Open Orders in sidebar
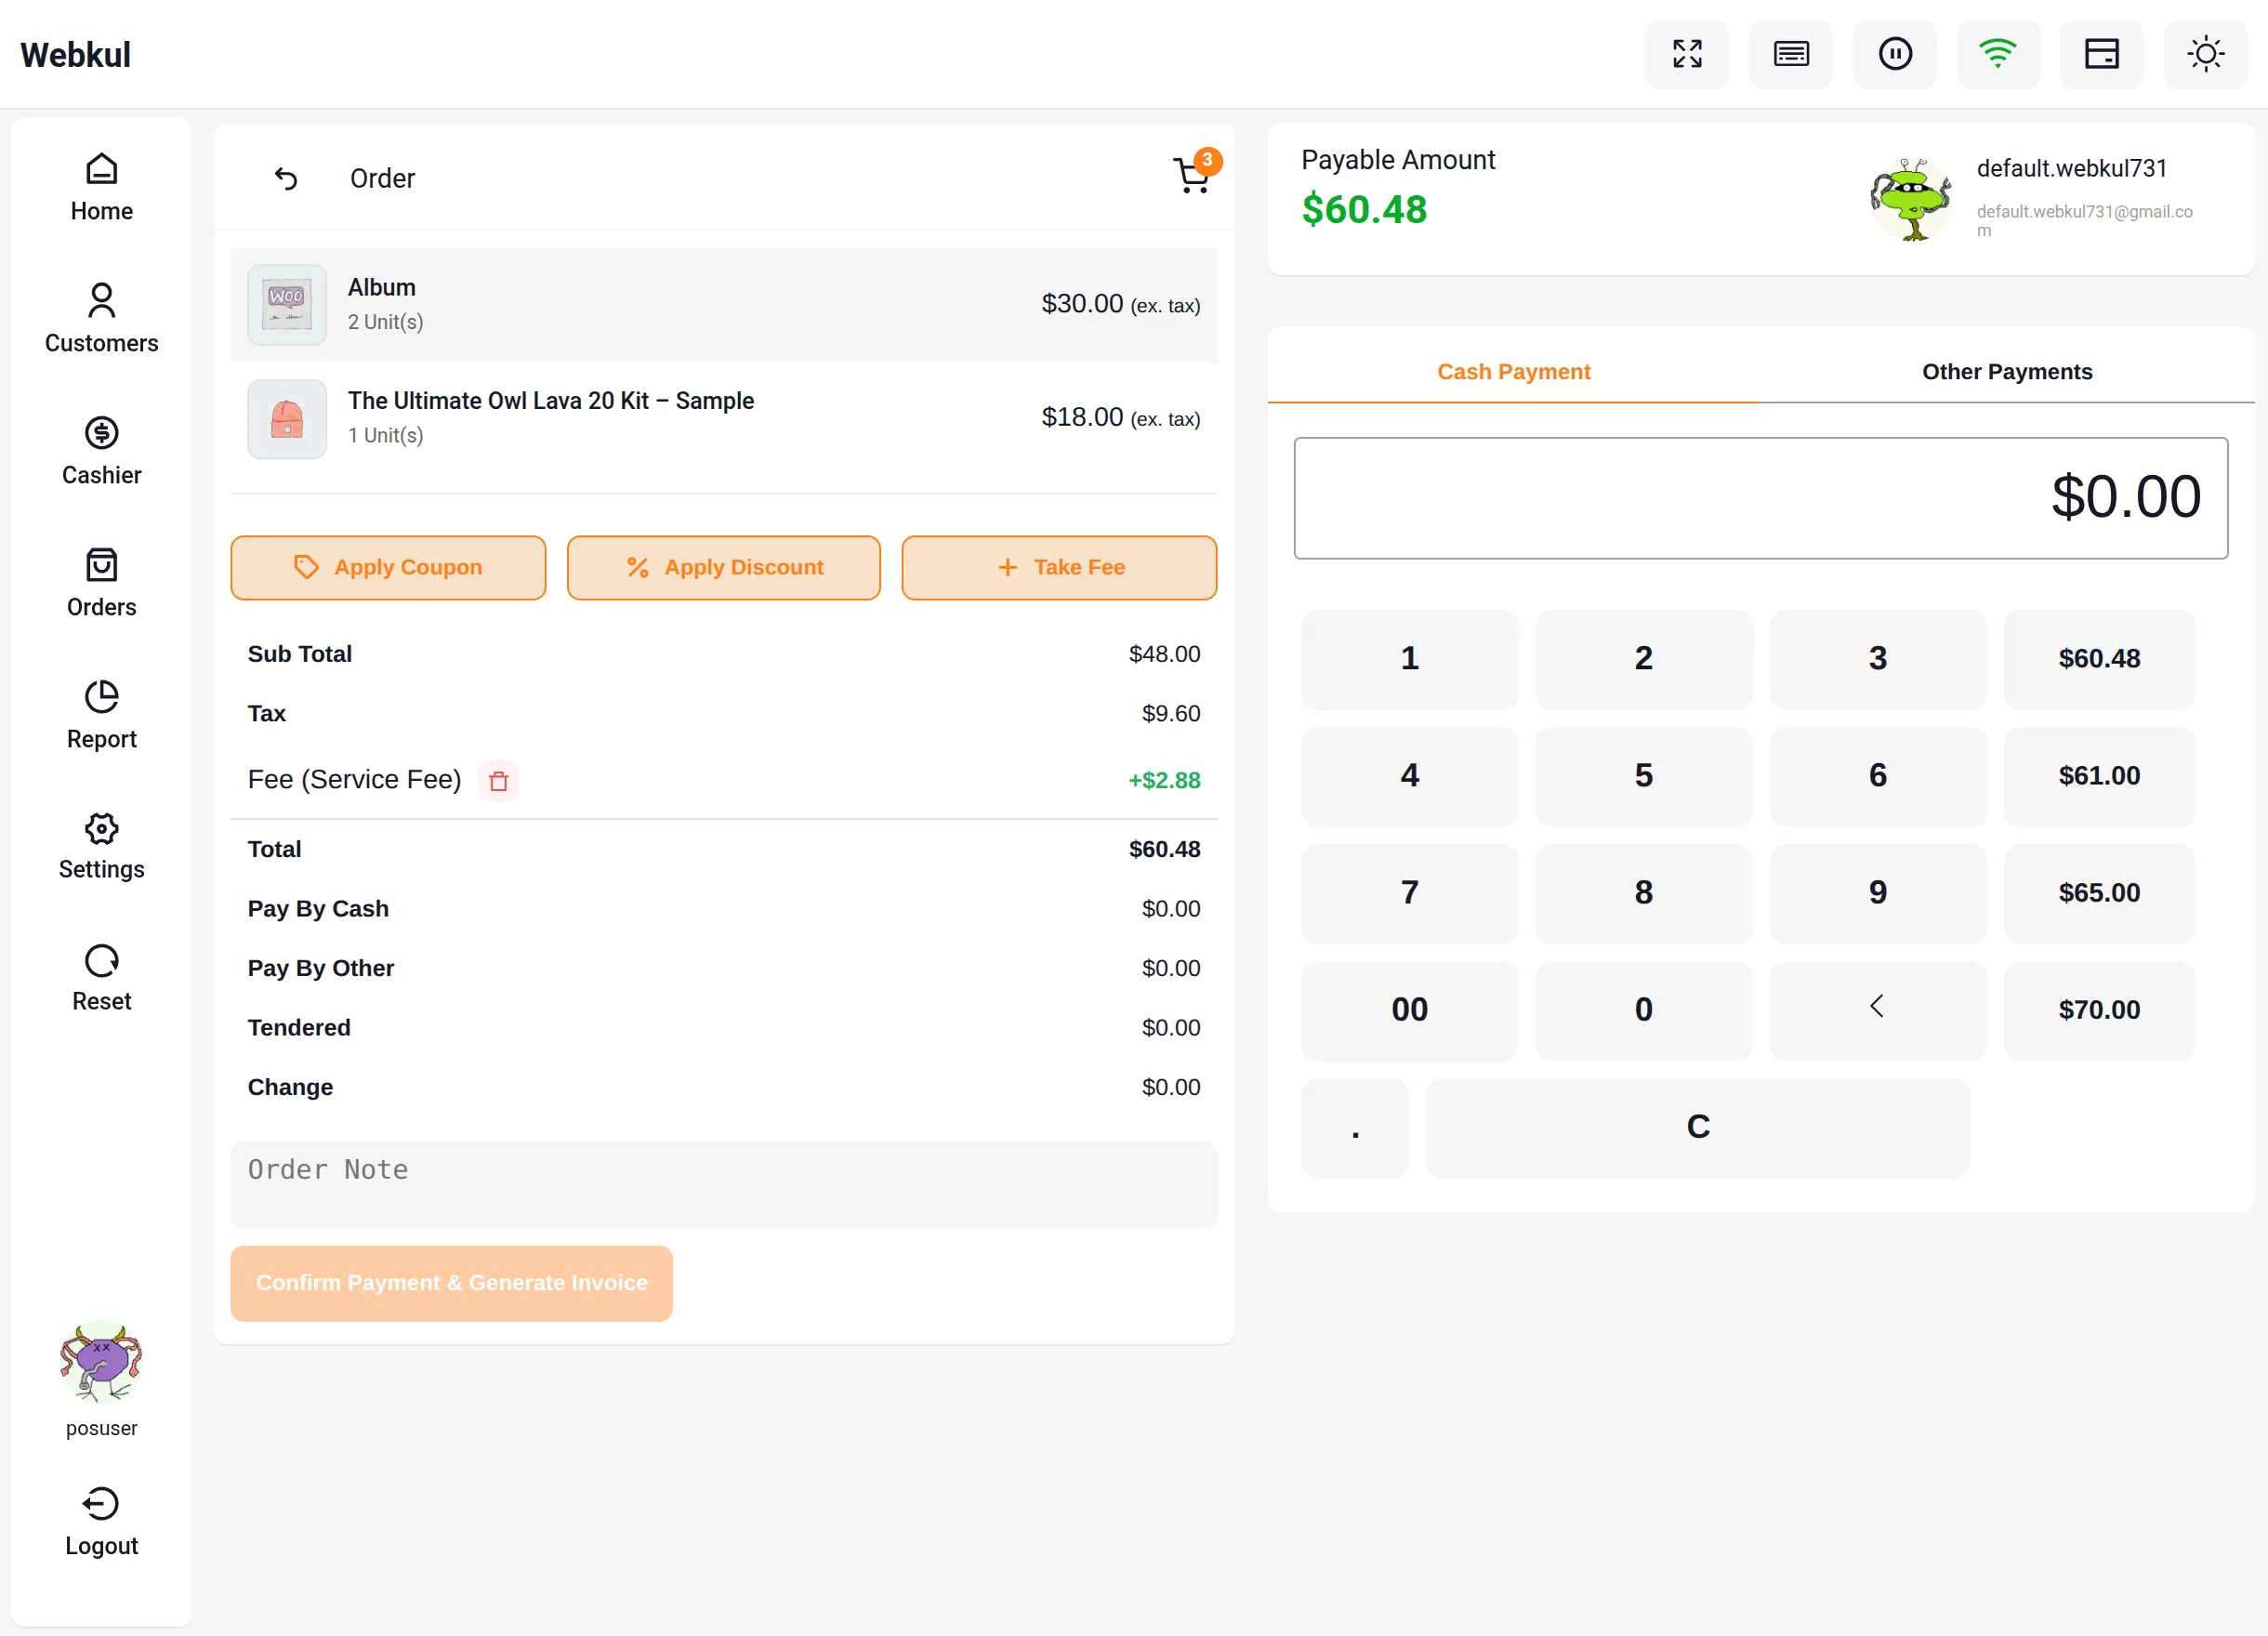2268x1636 pixels. click(x=101, y=583)
